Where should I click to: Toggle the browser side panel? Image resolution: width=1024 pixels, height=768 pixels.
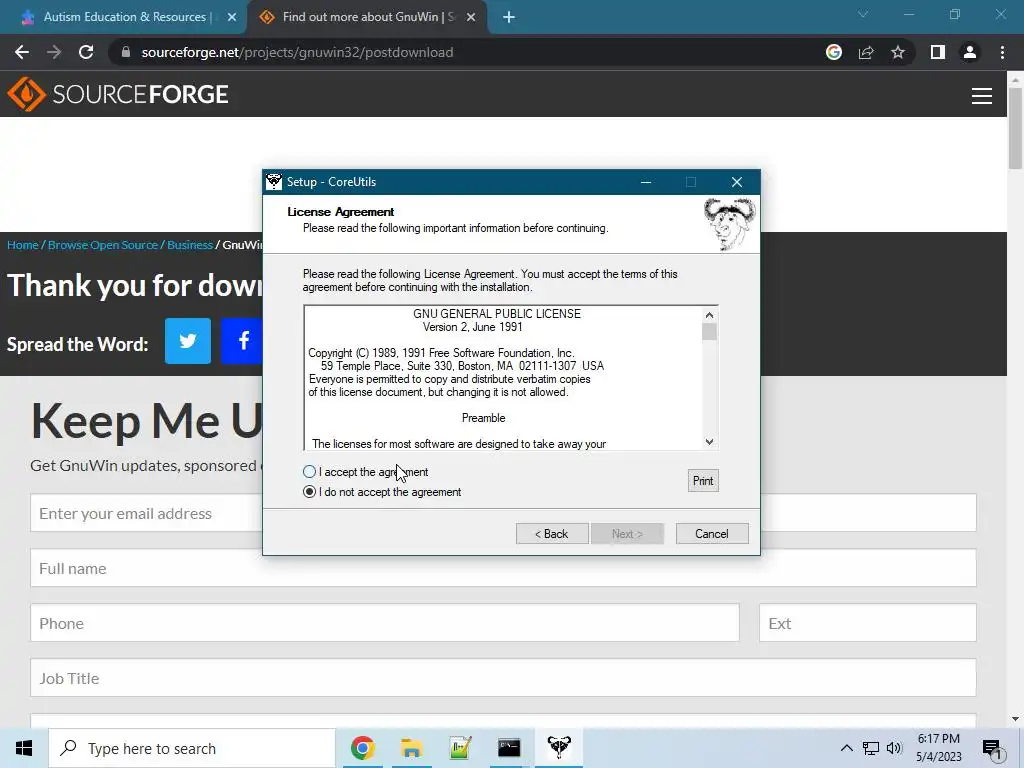(x=938, y=52)
